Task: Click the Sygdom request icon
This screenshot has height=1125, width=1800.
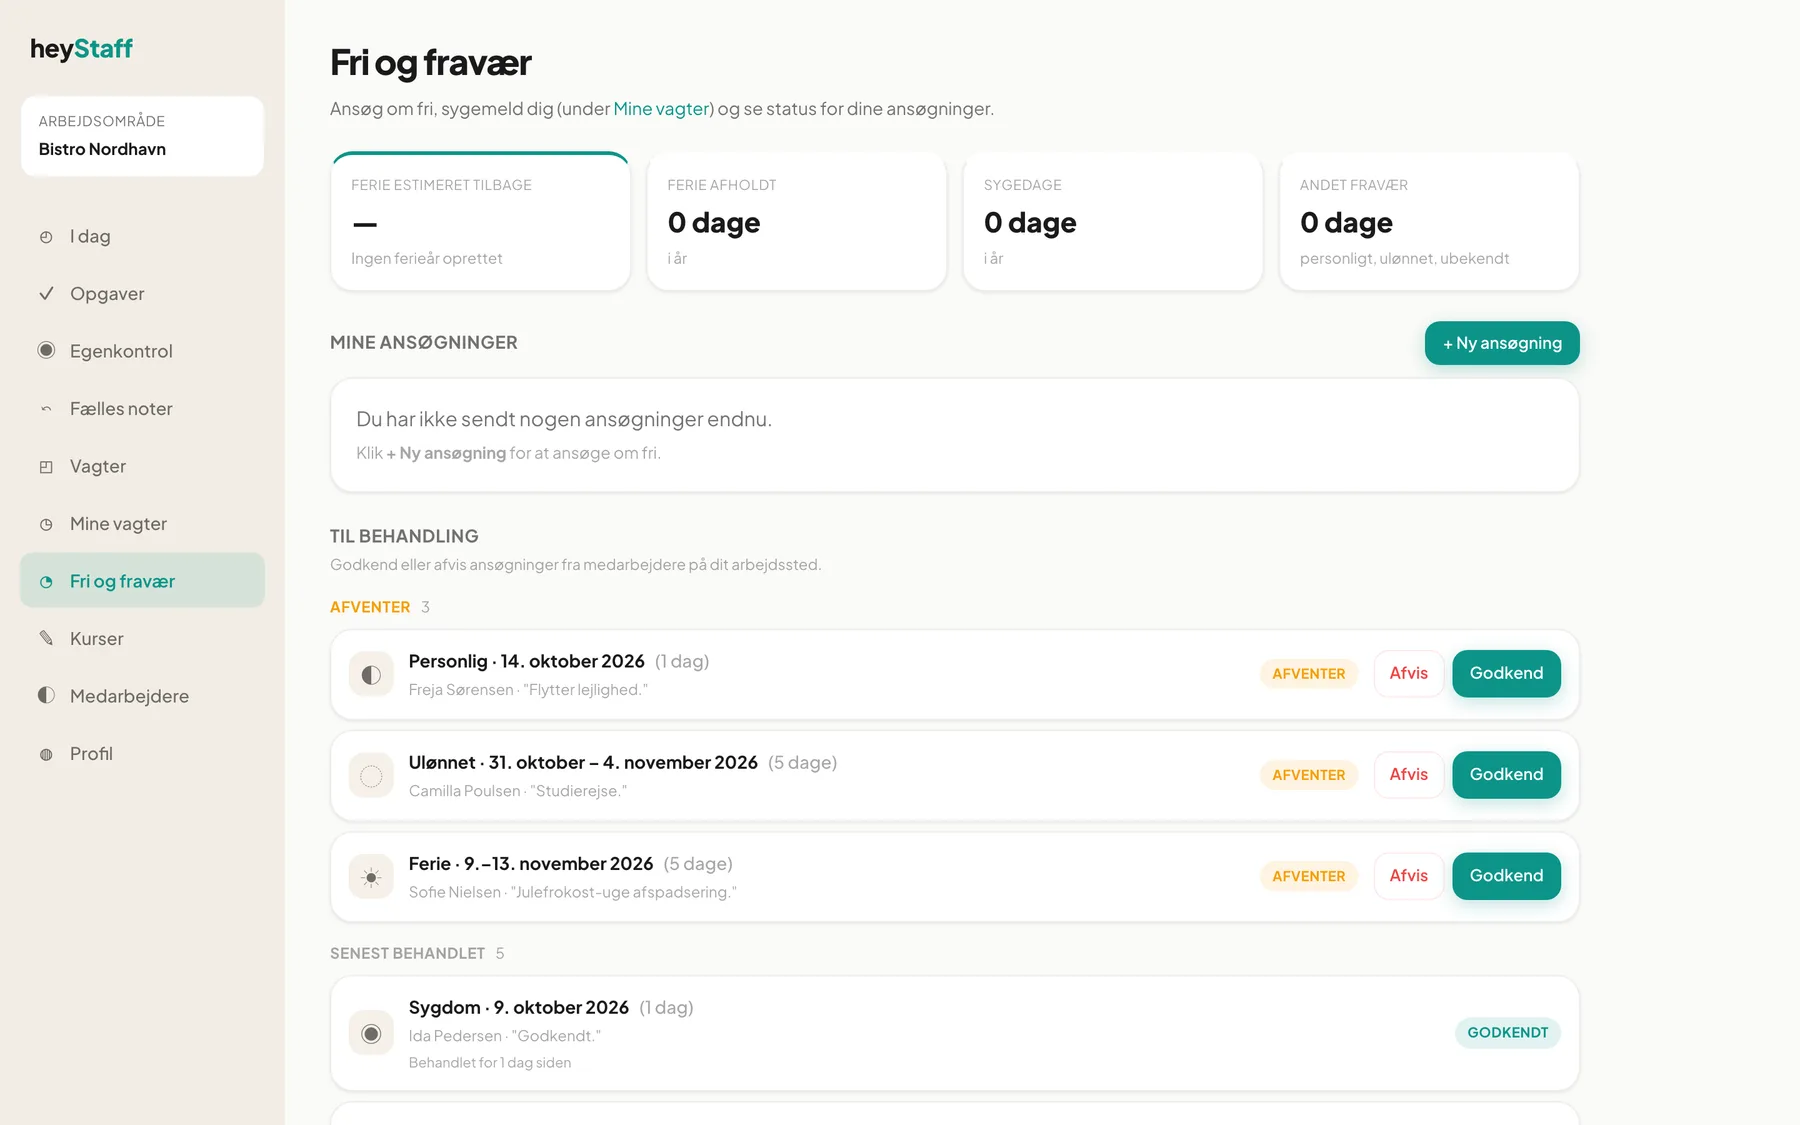Action: click(x=371, y=1034)
